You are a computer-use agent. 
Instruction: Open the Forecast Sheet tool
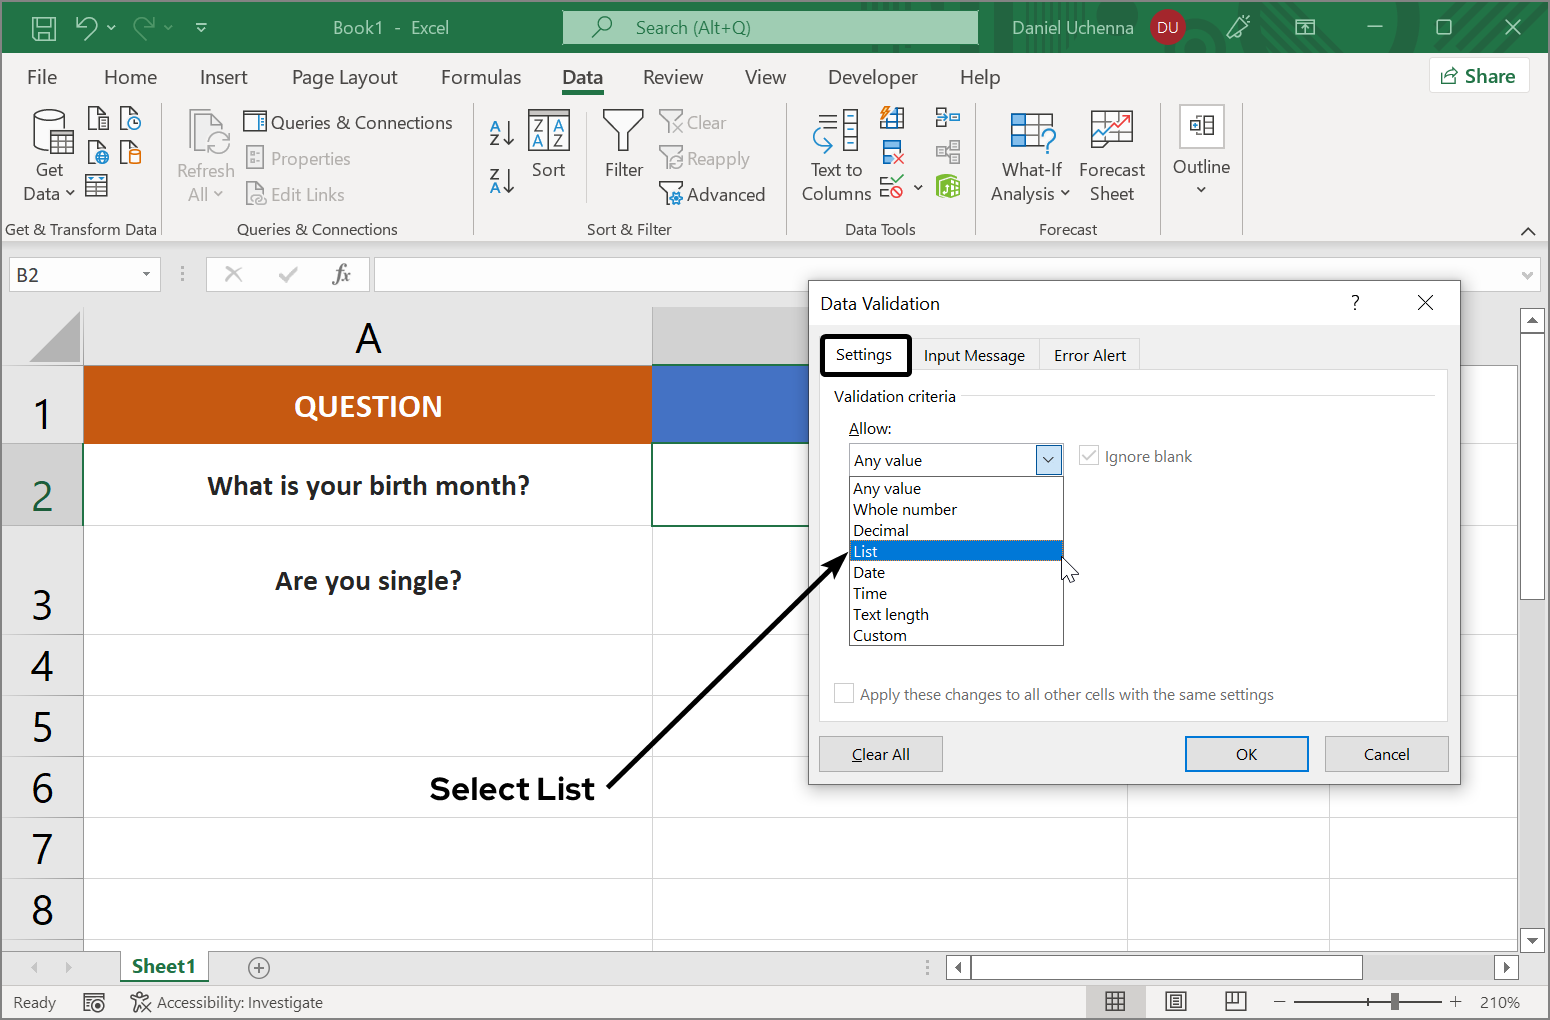click(x=1111, y=153)
